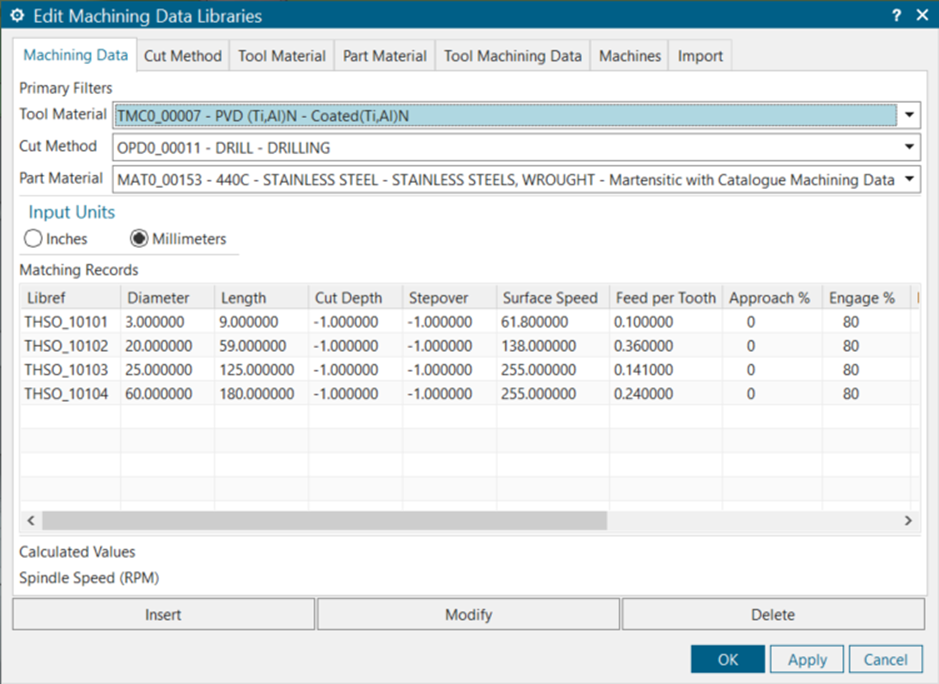Click the horizontal scrollbar left arrow
This screenshot has width=939, height=684.
30,521
